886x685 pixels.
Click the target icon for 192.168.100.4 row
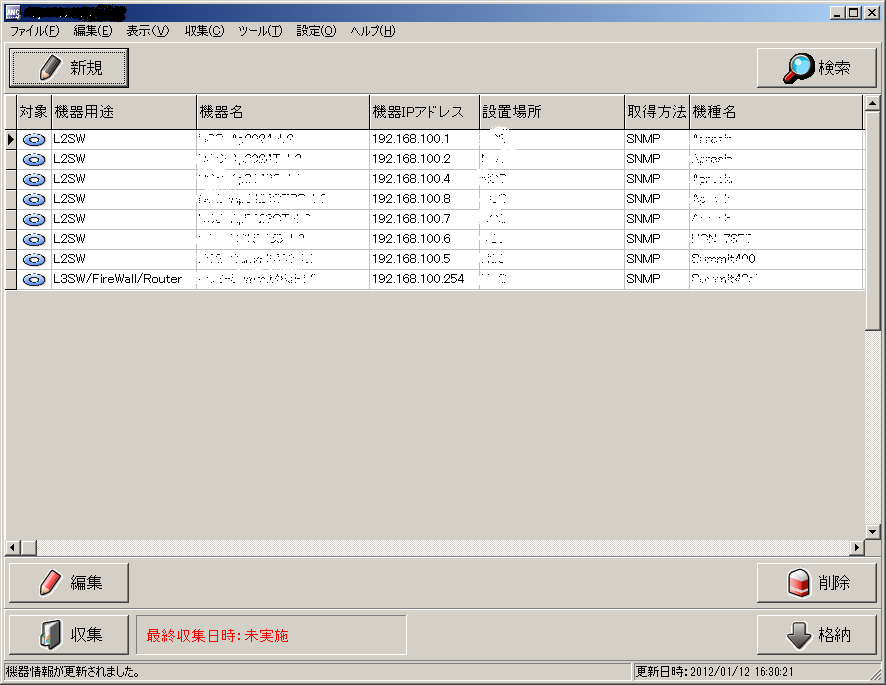pos(34,180)
